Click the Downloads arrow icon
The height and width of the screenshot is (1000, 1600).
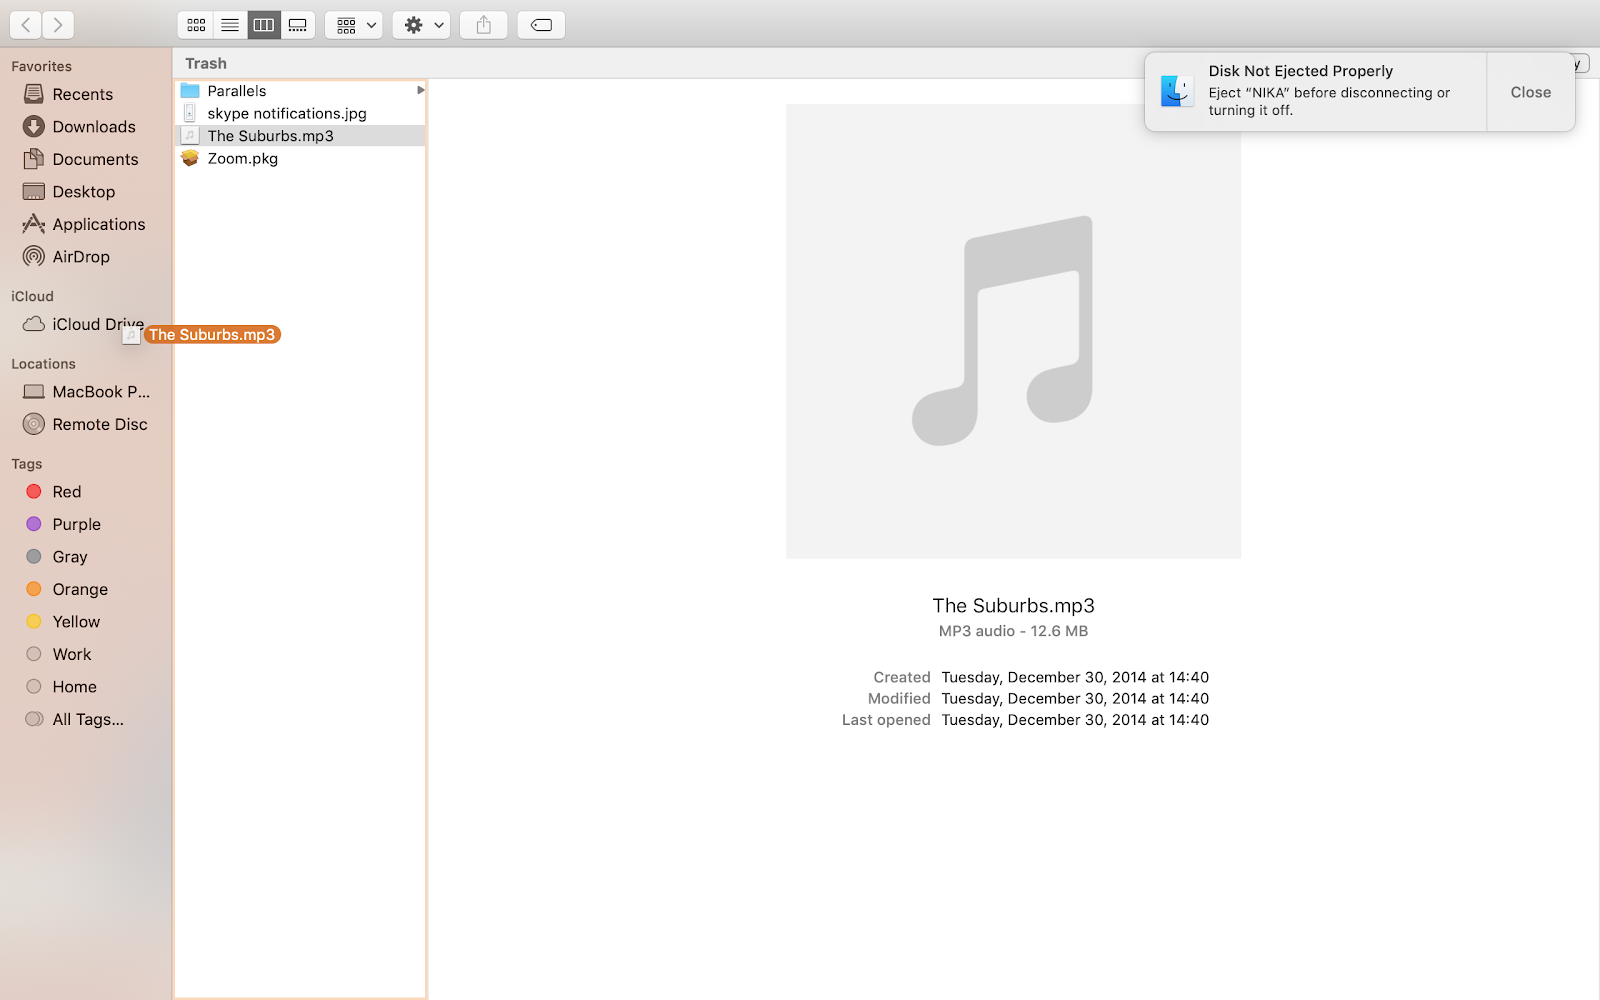tap(34, 127)
